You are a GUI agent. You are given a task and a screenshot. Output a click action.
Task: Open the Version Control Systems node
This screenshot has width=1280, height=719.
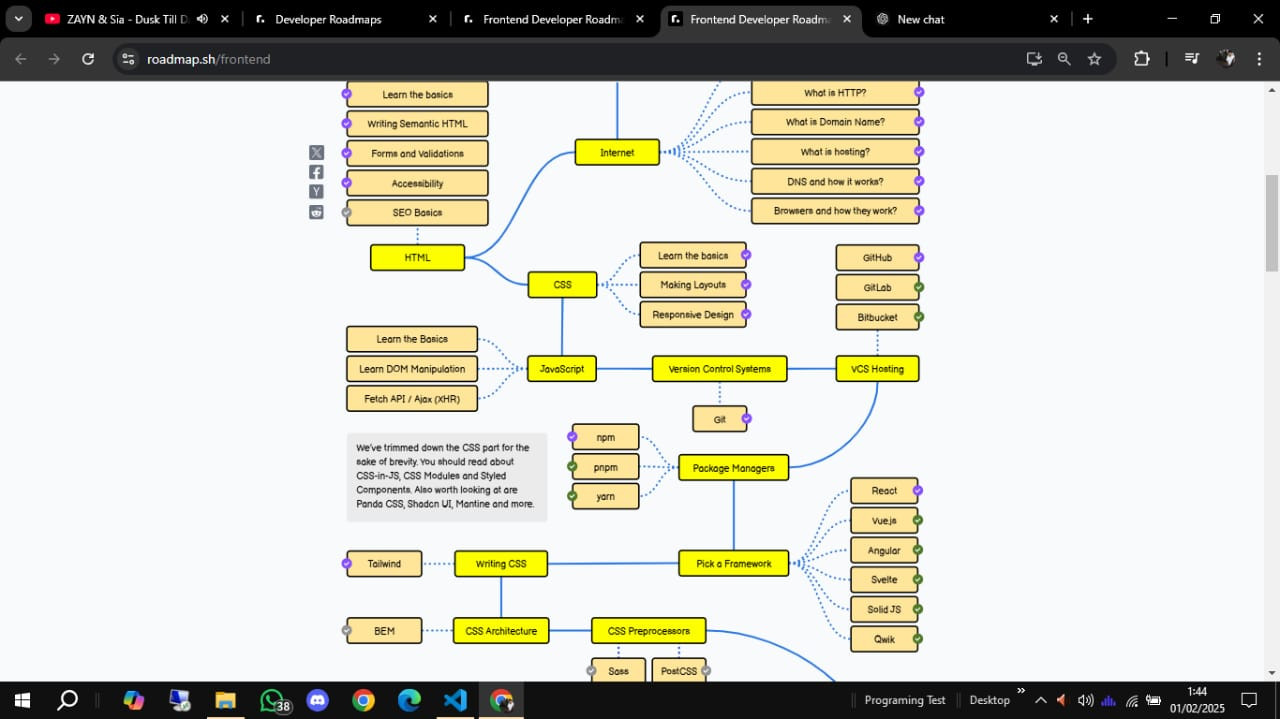(719, 369)
